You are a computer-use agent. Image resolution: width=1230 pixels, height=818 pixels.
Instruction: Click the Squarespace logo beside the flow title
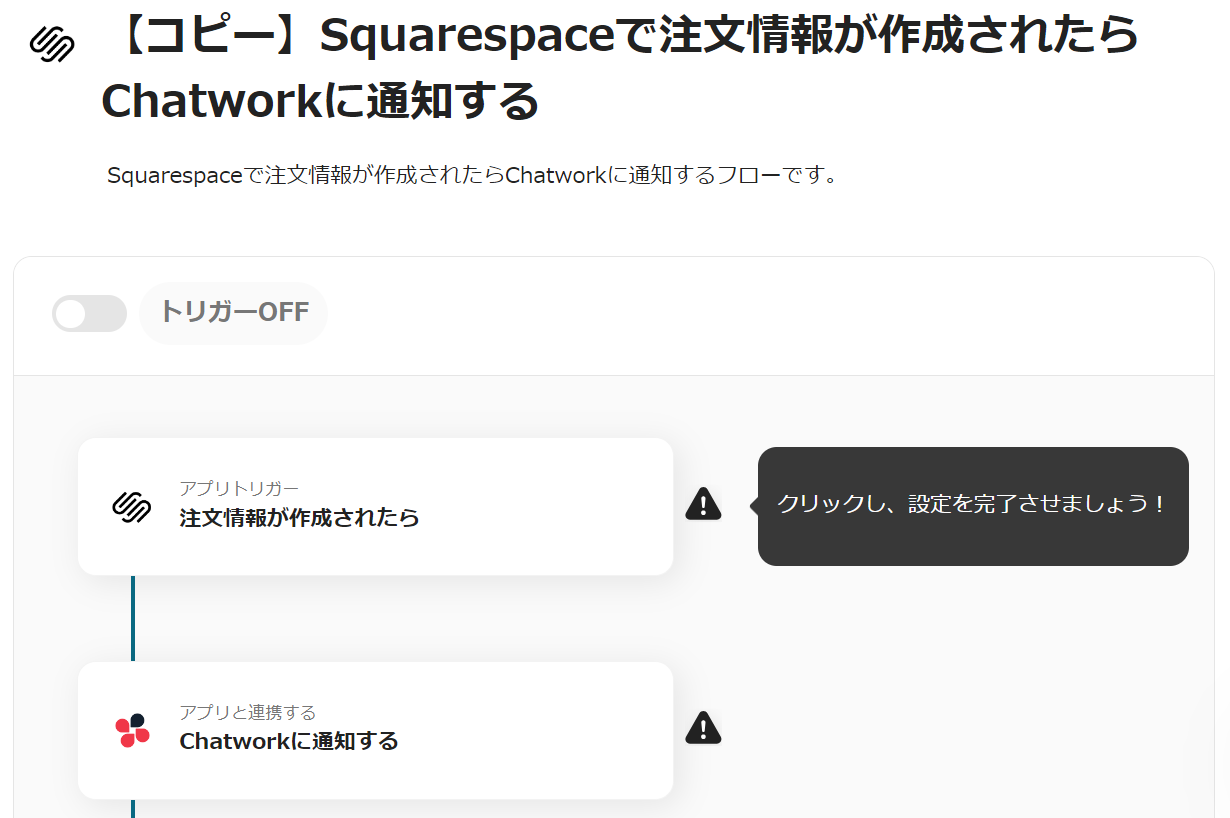coord(52,44)
